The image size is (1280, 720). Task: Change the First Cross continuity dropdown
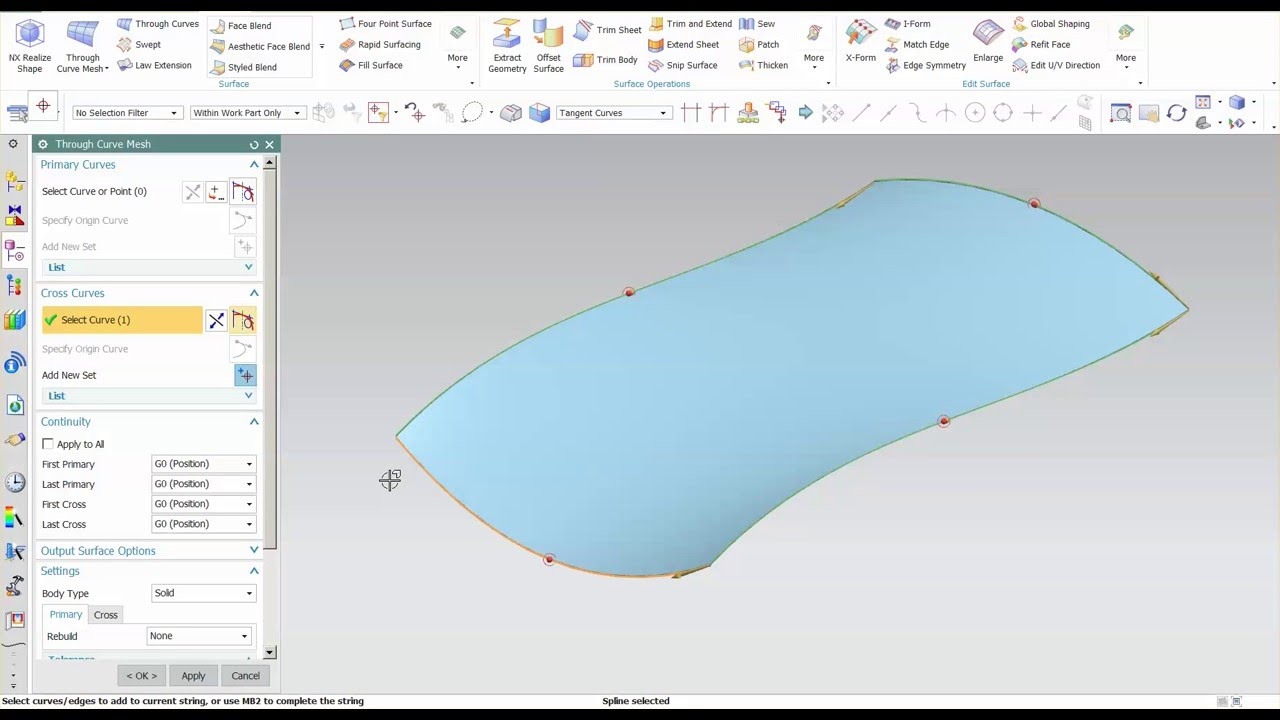click(x=203, y=504)
